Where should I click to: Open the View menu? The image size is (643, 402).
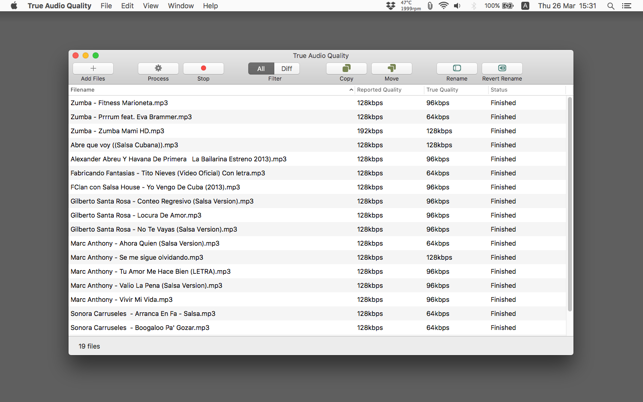pos(150,6)
